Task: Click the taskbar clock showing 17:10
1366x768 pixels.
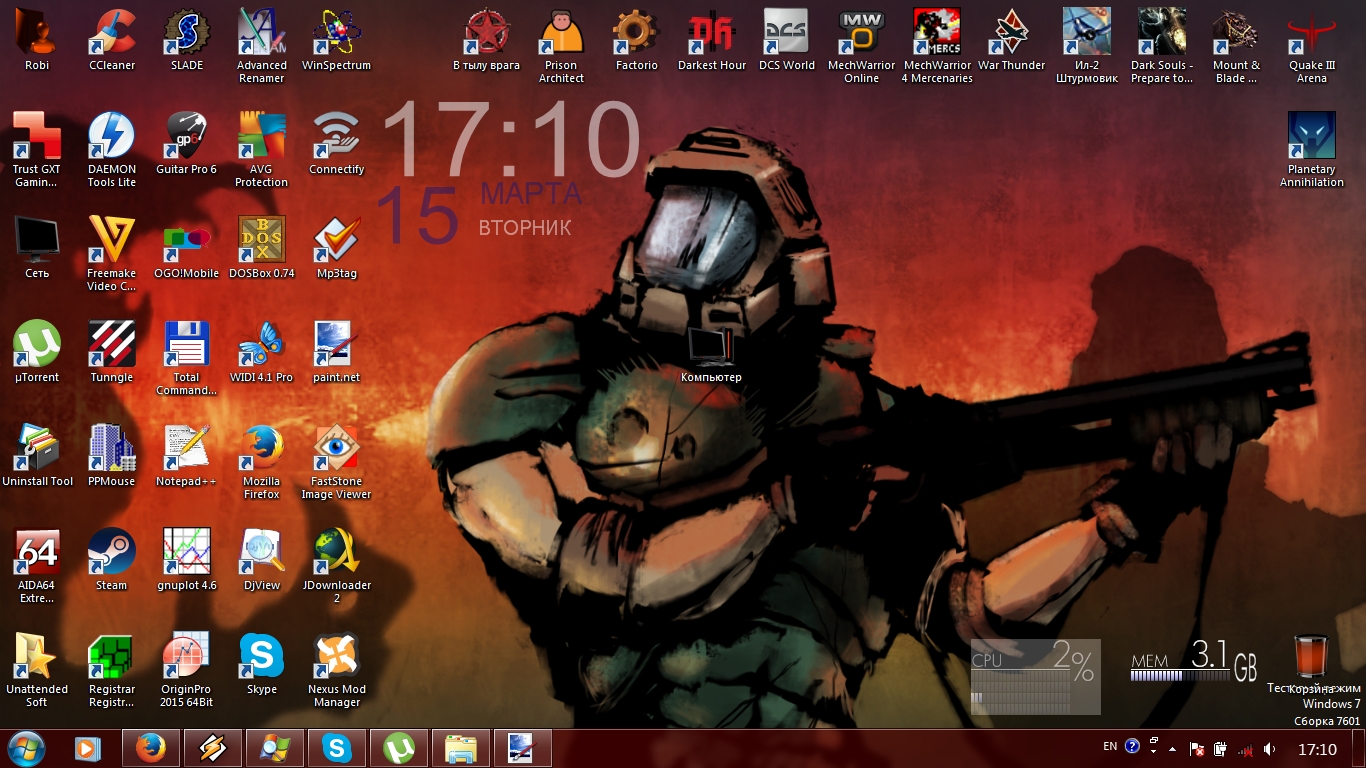Action: click(1316, 749)
